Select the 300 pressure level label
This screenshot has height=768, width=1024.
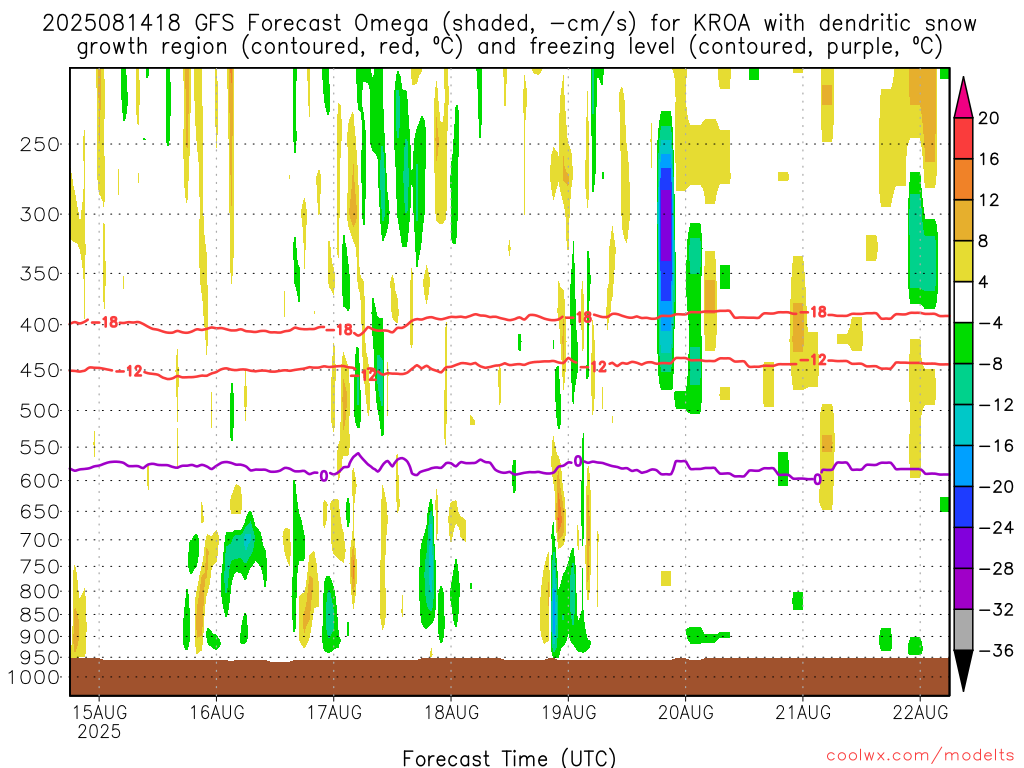point(40,214)
